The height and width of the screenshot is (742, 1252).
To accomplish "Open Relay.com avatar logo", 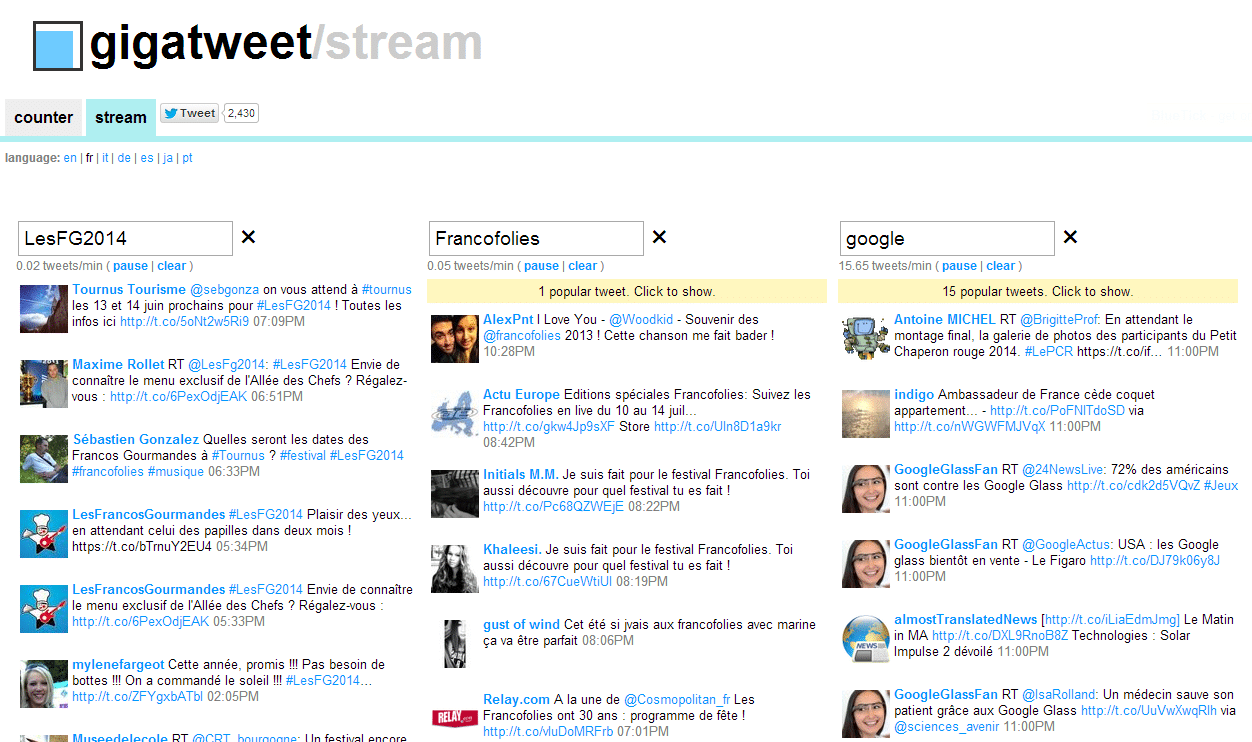I will point(455,717).
